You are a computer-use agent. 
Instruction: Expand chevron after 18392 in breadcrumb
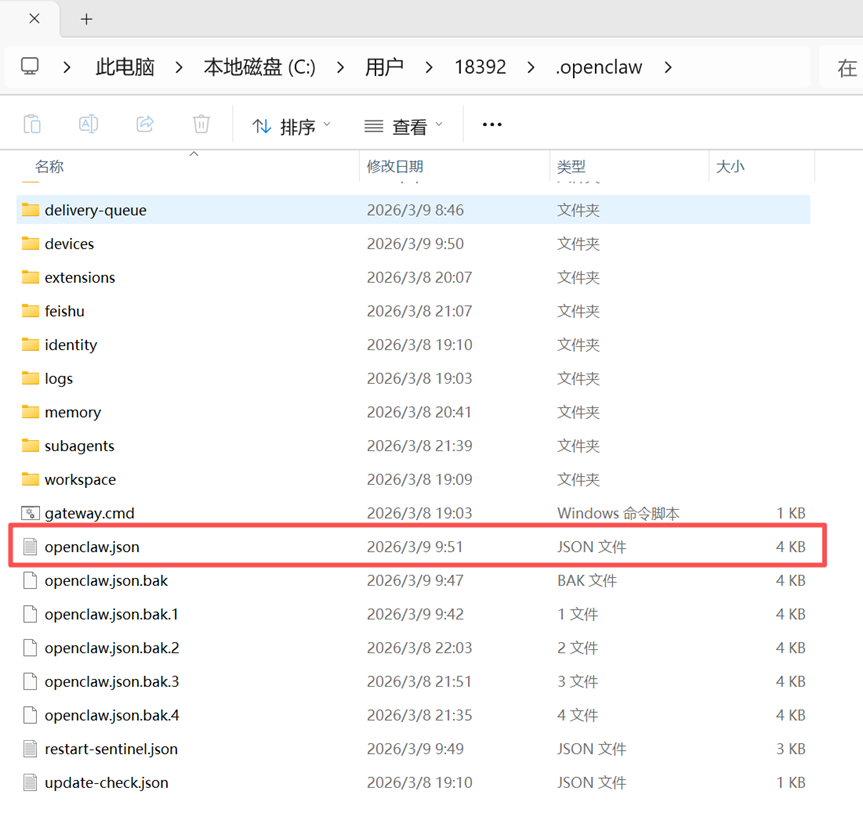tap(531, 68)
